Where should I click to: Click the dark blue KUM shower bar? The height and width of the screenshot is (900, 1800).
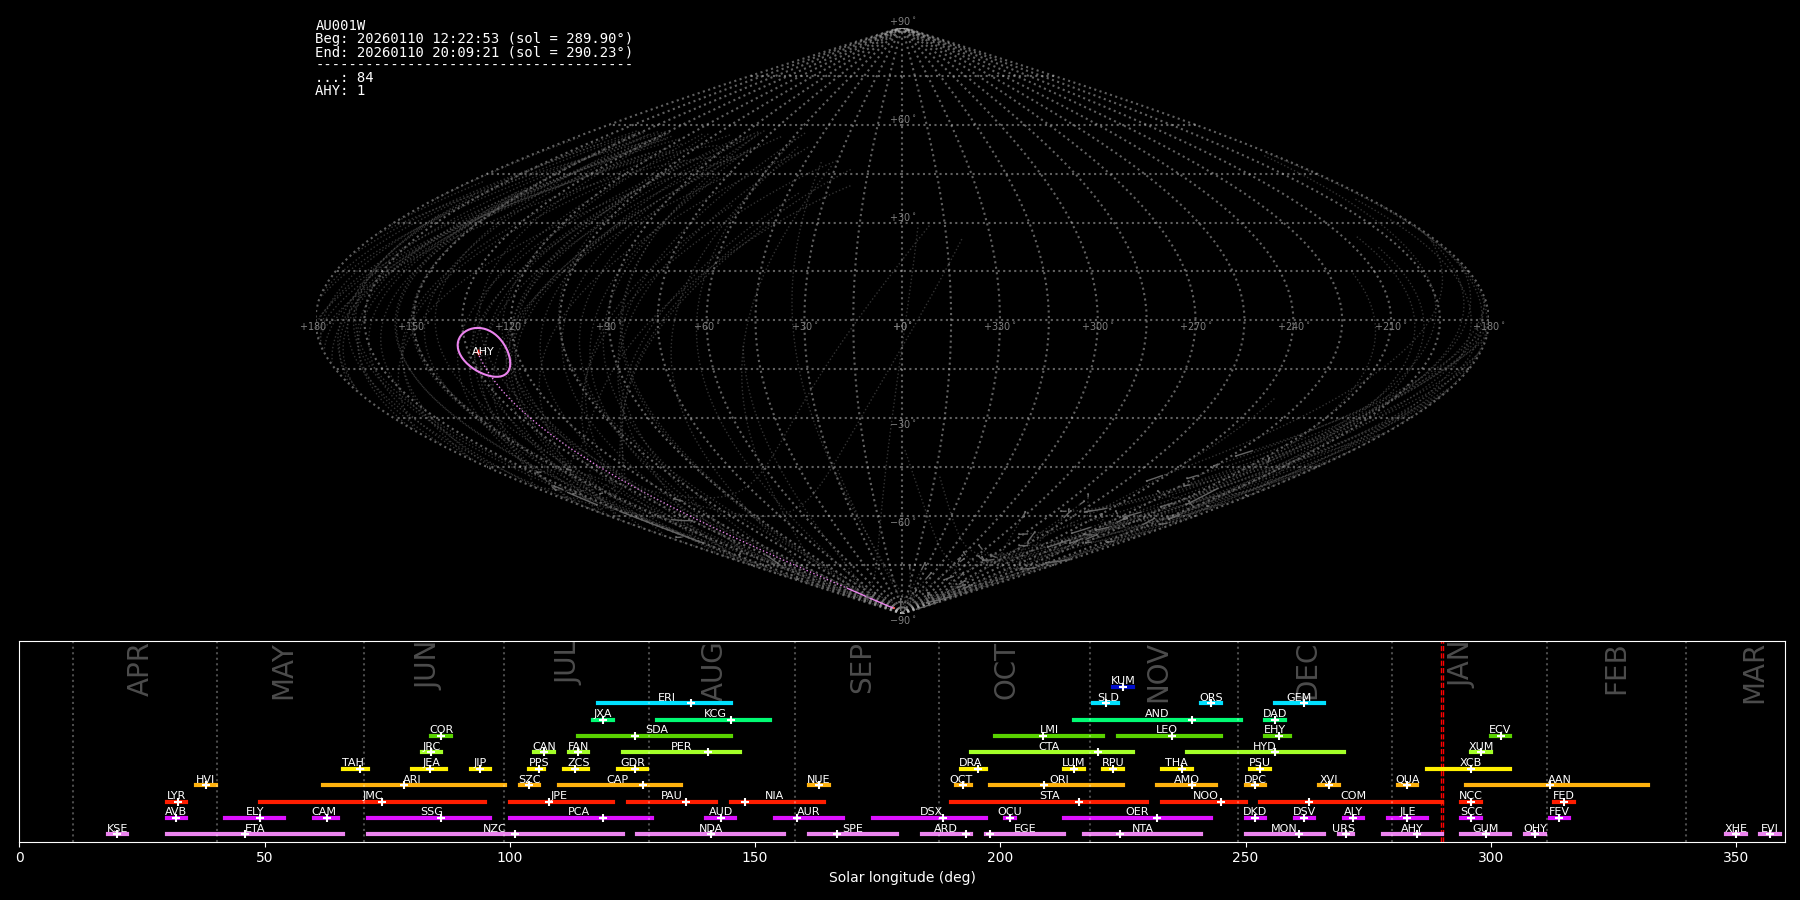click(x=1123, y=687)
